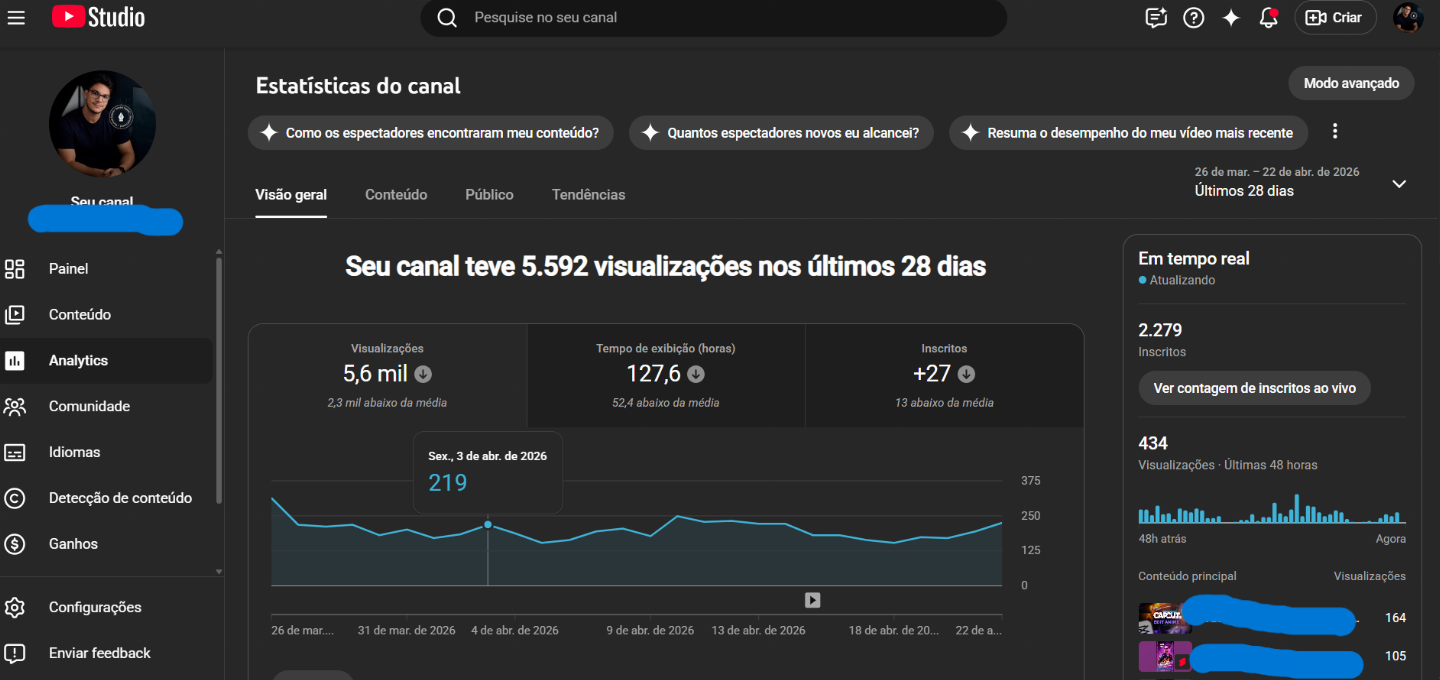1440x680 pixels.
Task: Click Criar button
Action: pos(1335,18)
